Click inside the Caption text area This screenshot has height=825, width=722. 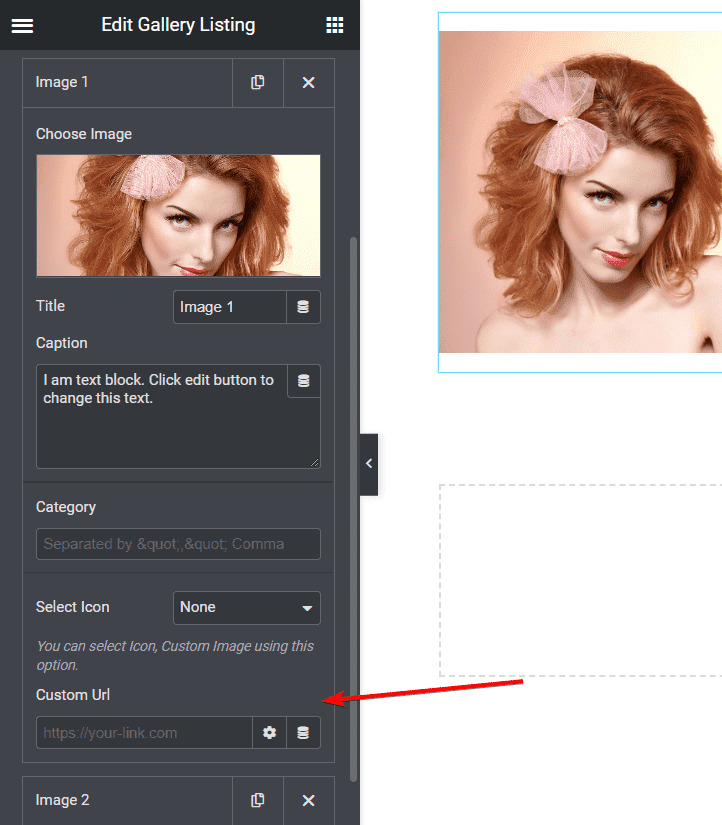click(x=178, y=416)
